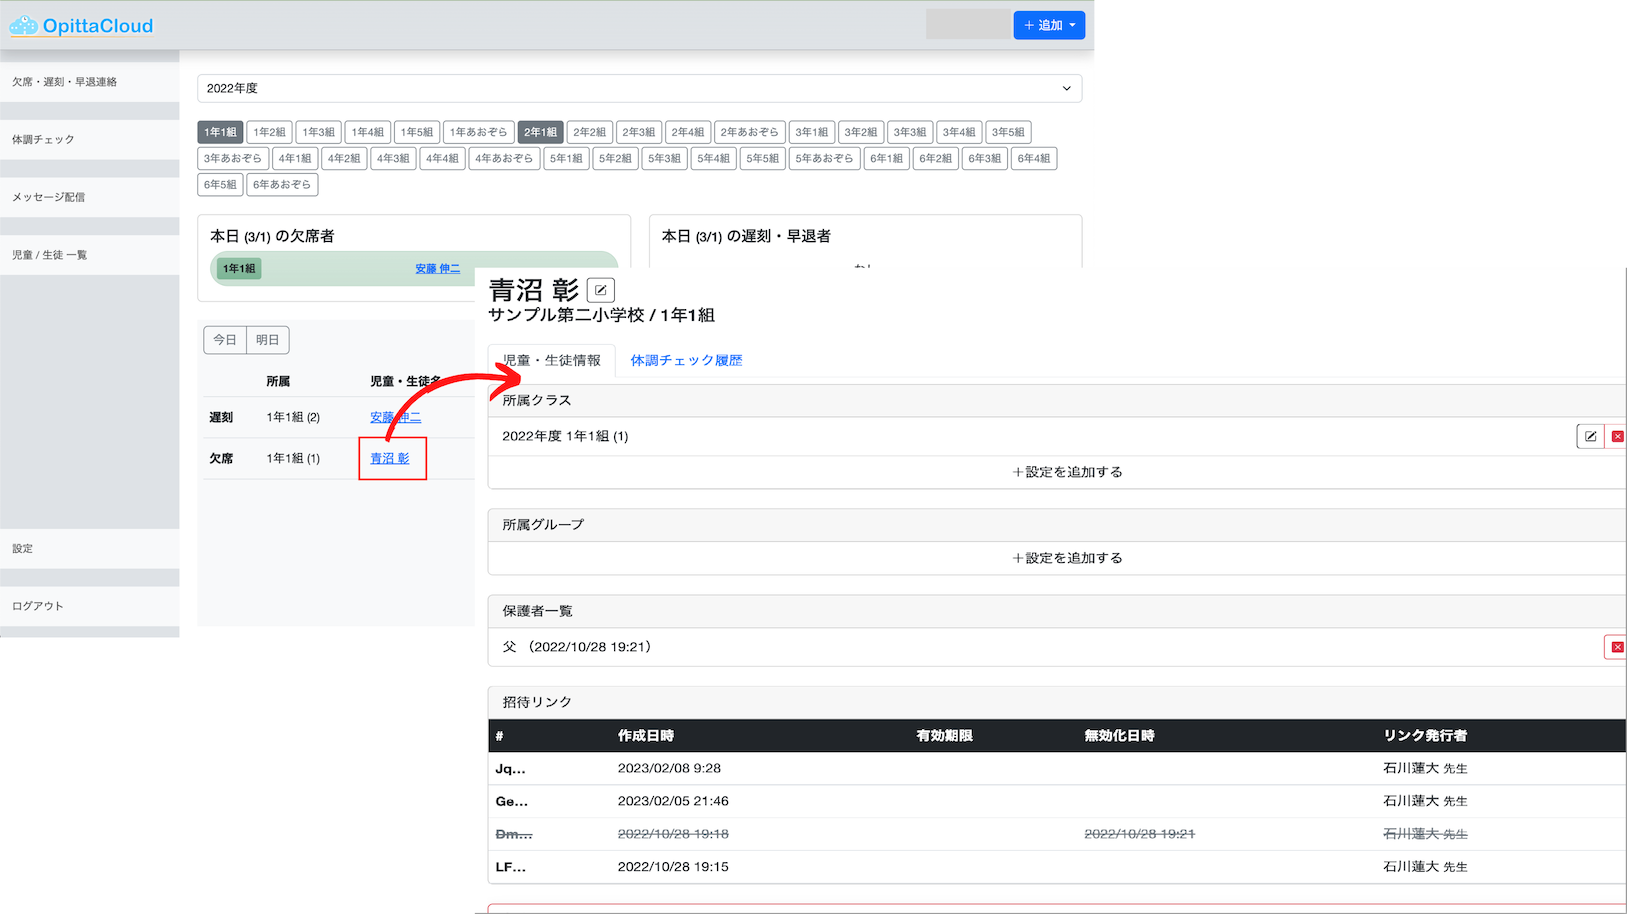
Task: Open メッセージ配信 in sidebar
Action: coord(89,197)
